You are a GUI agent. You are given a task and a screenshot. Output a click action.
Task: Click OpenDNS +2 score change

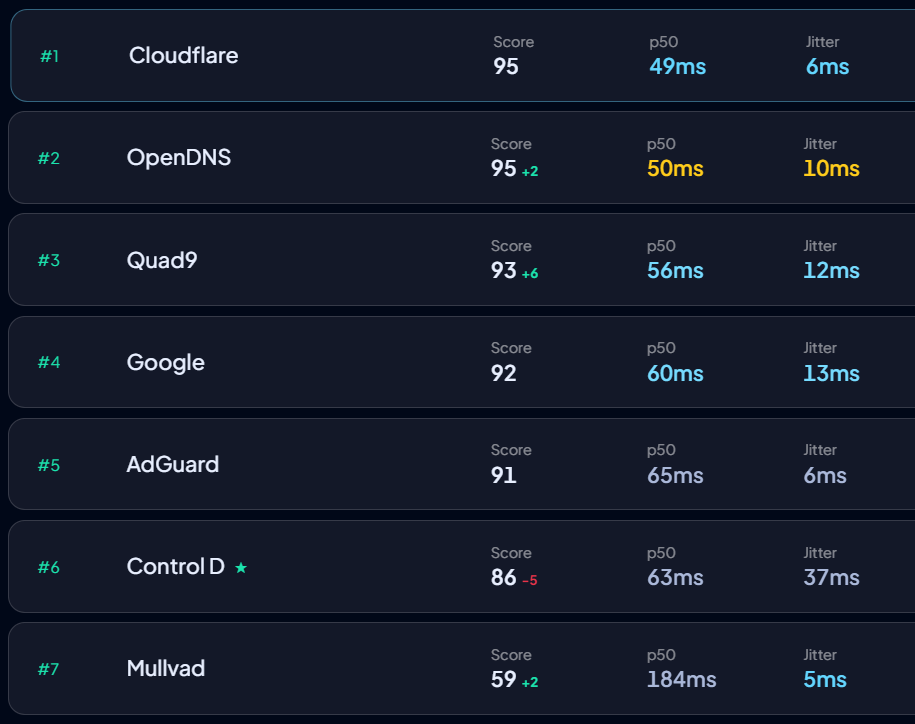pyautogui.click(x=530, y=172)
